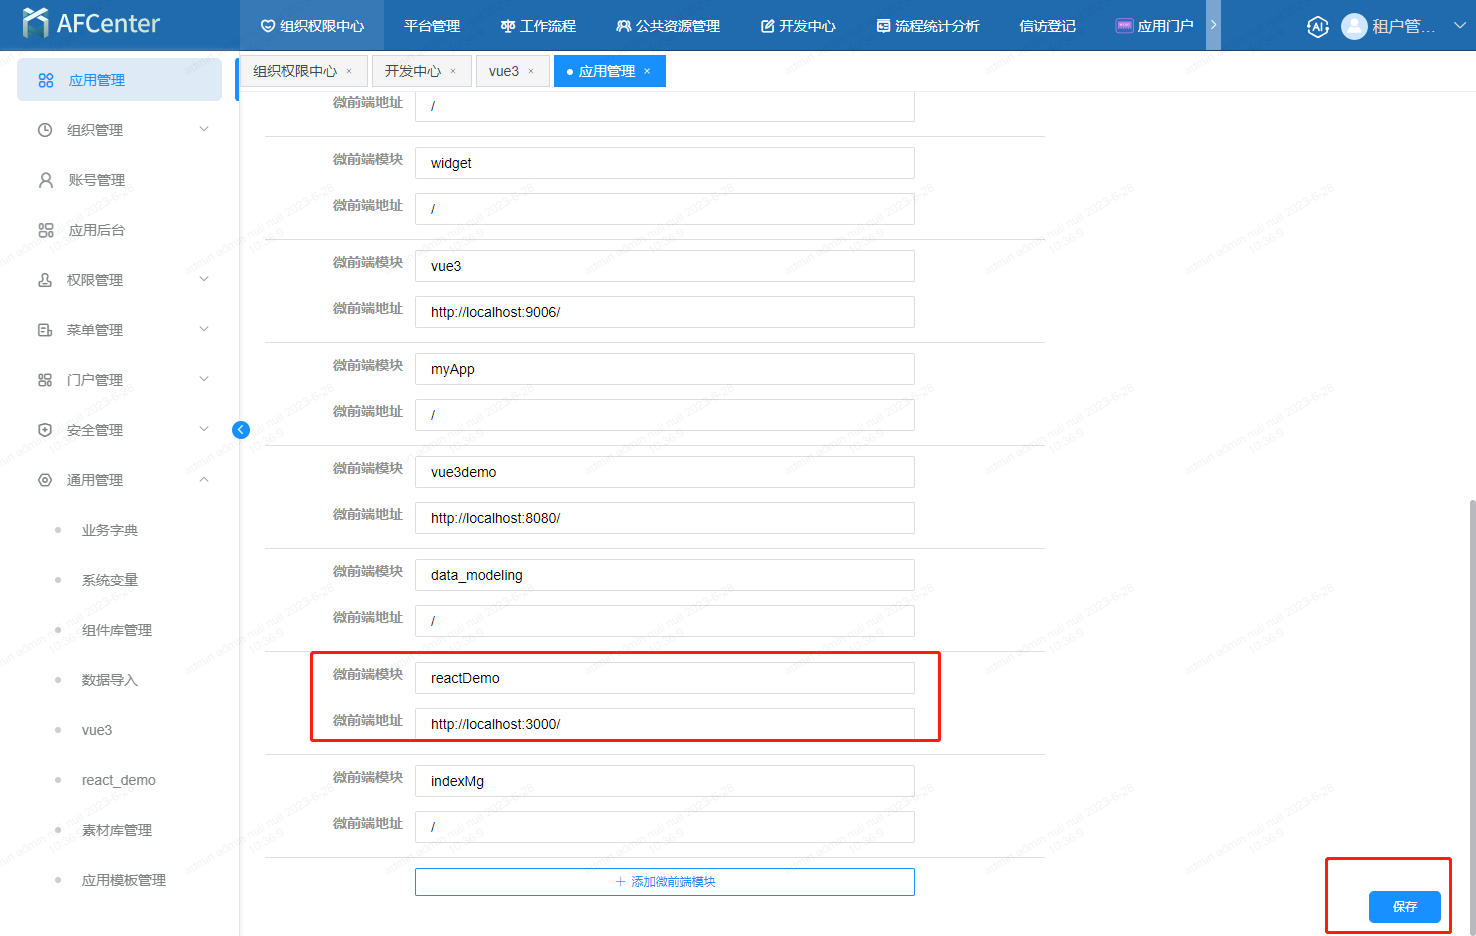Click the 保存 button
Image resolution: width=1476 pixels, height=936 pixels.
click(1404, 906)
